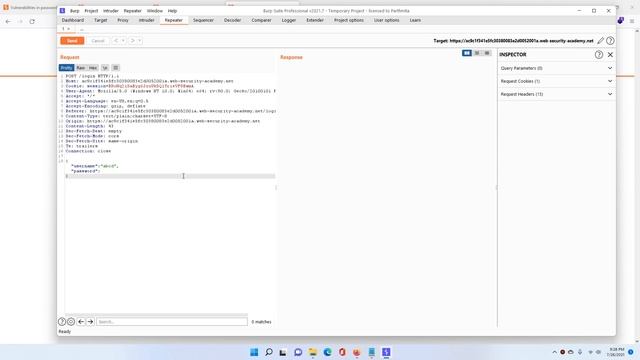Open File Explorer from the taskbar
The width and height of the screenshot is (640, 360).
[313, 352]
